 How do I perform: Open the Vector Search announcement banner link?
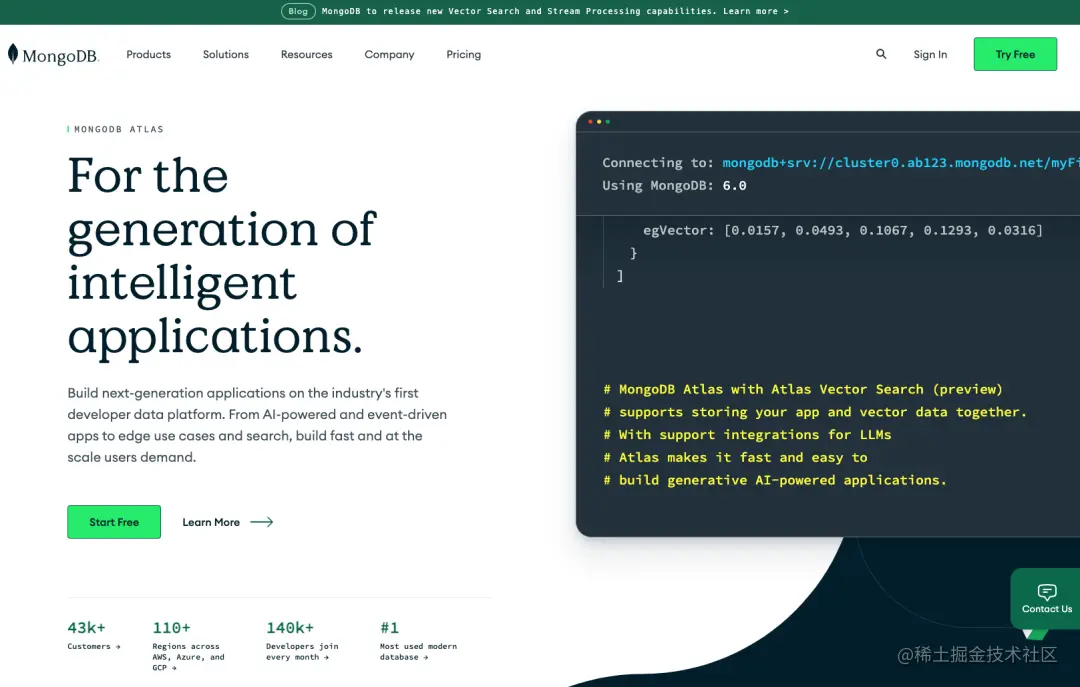[555, 11]
